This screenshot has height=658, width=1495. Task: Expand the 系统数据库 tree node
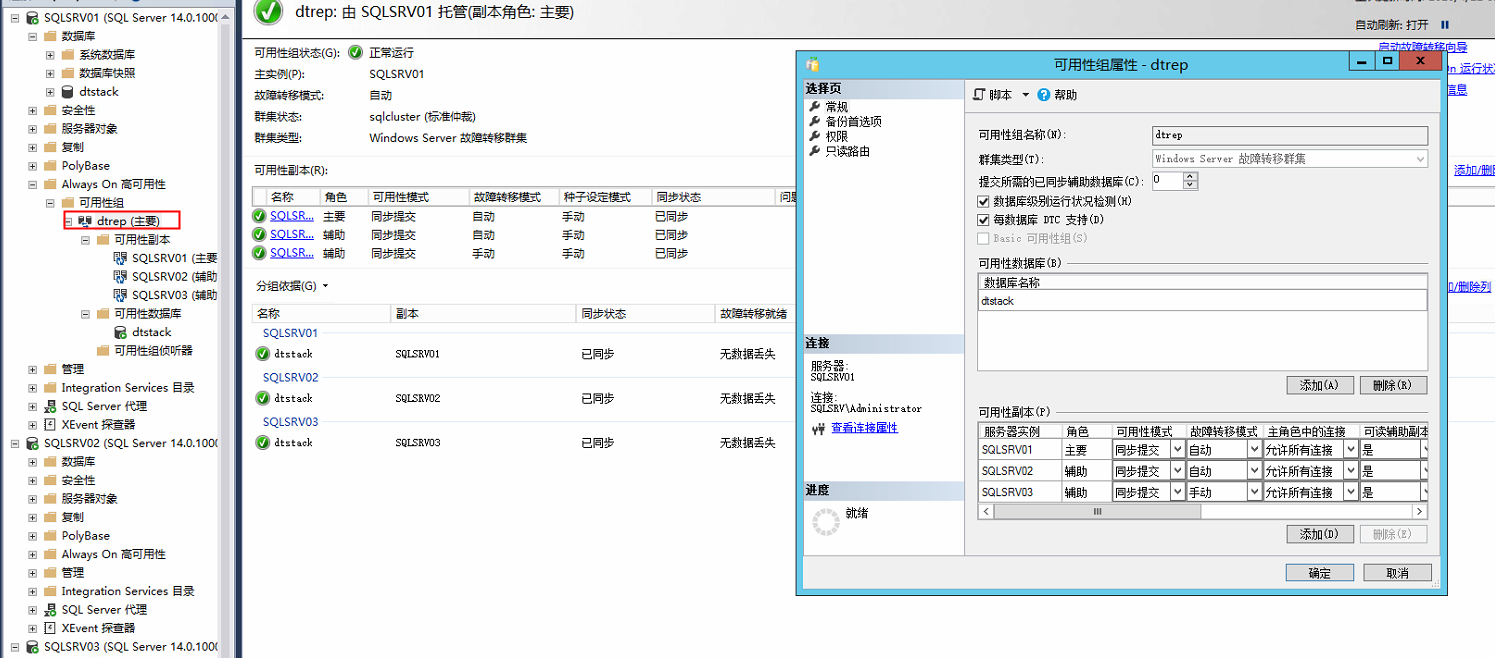[x=50, y=55]
